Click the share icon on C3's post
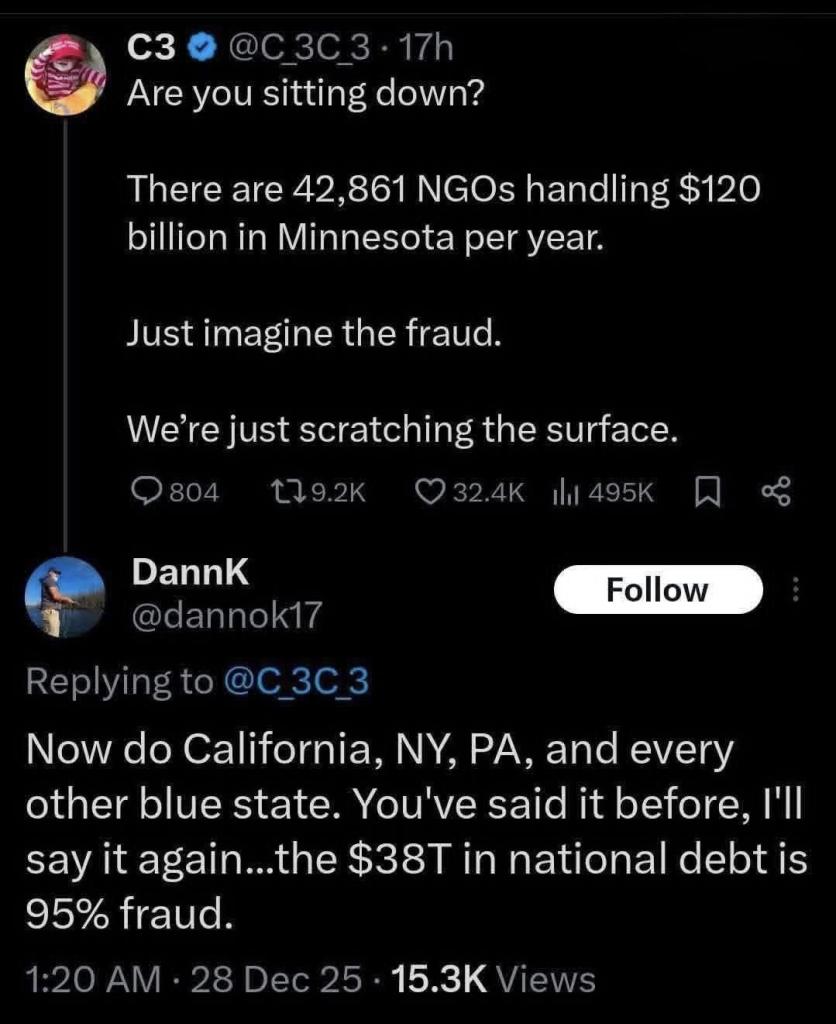 coord(775,492)
